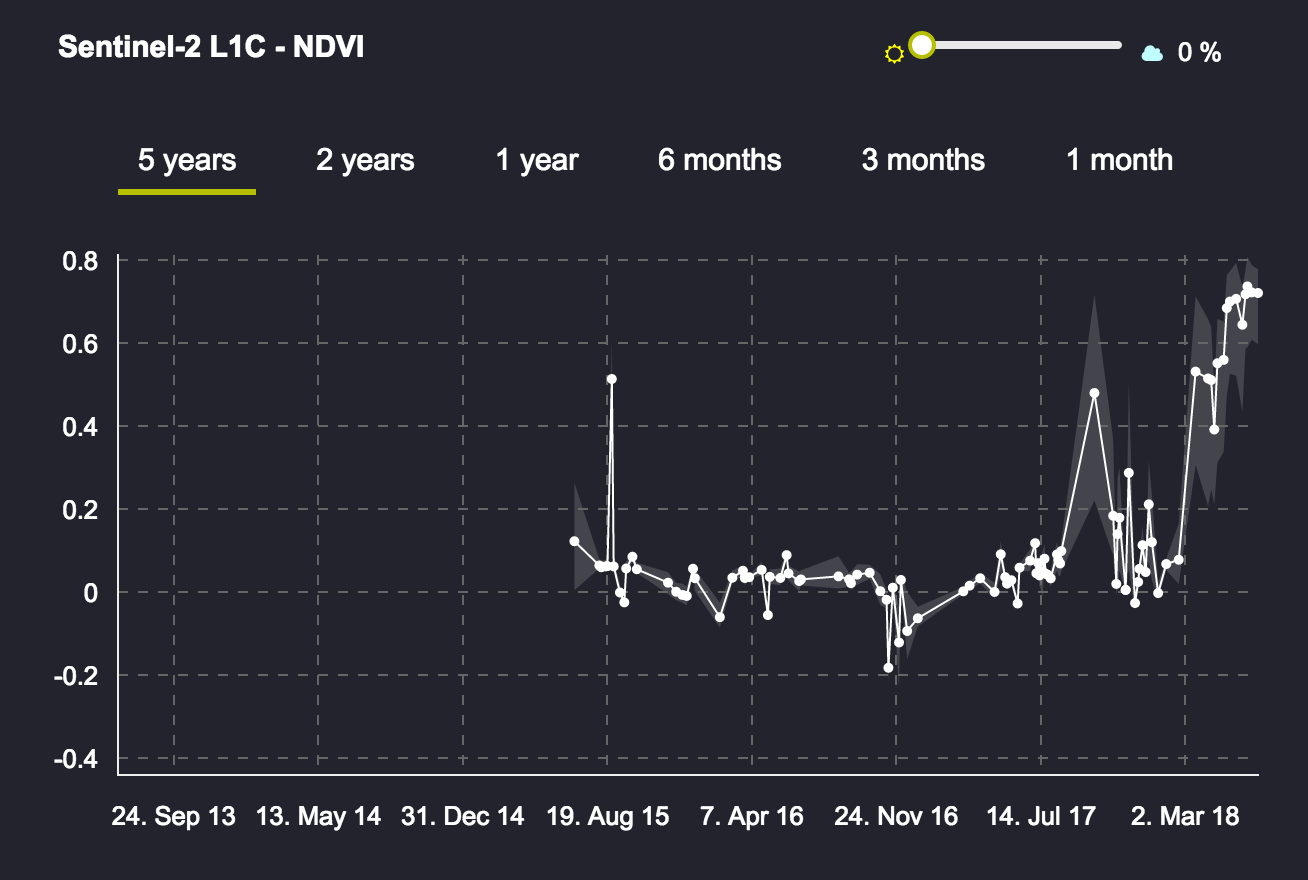Choose the 3 months time range
This screenshot has height=880, width=1308.
pos(923,160)
